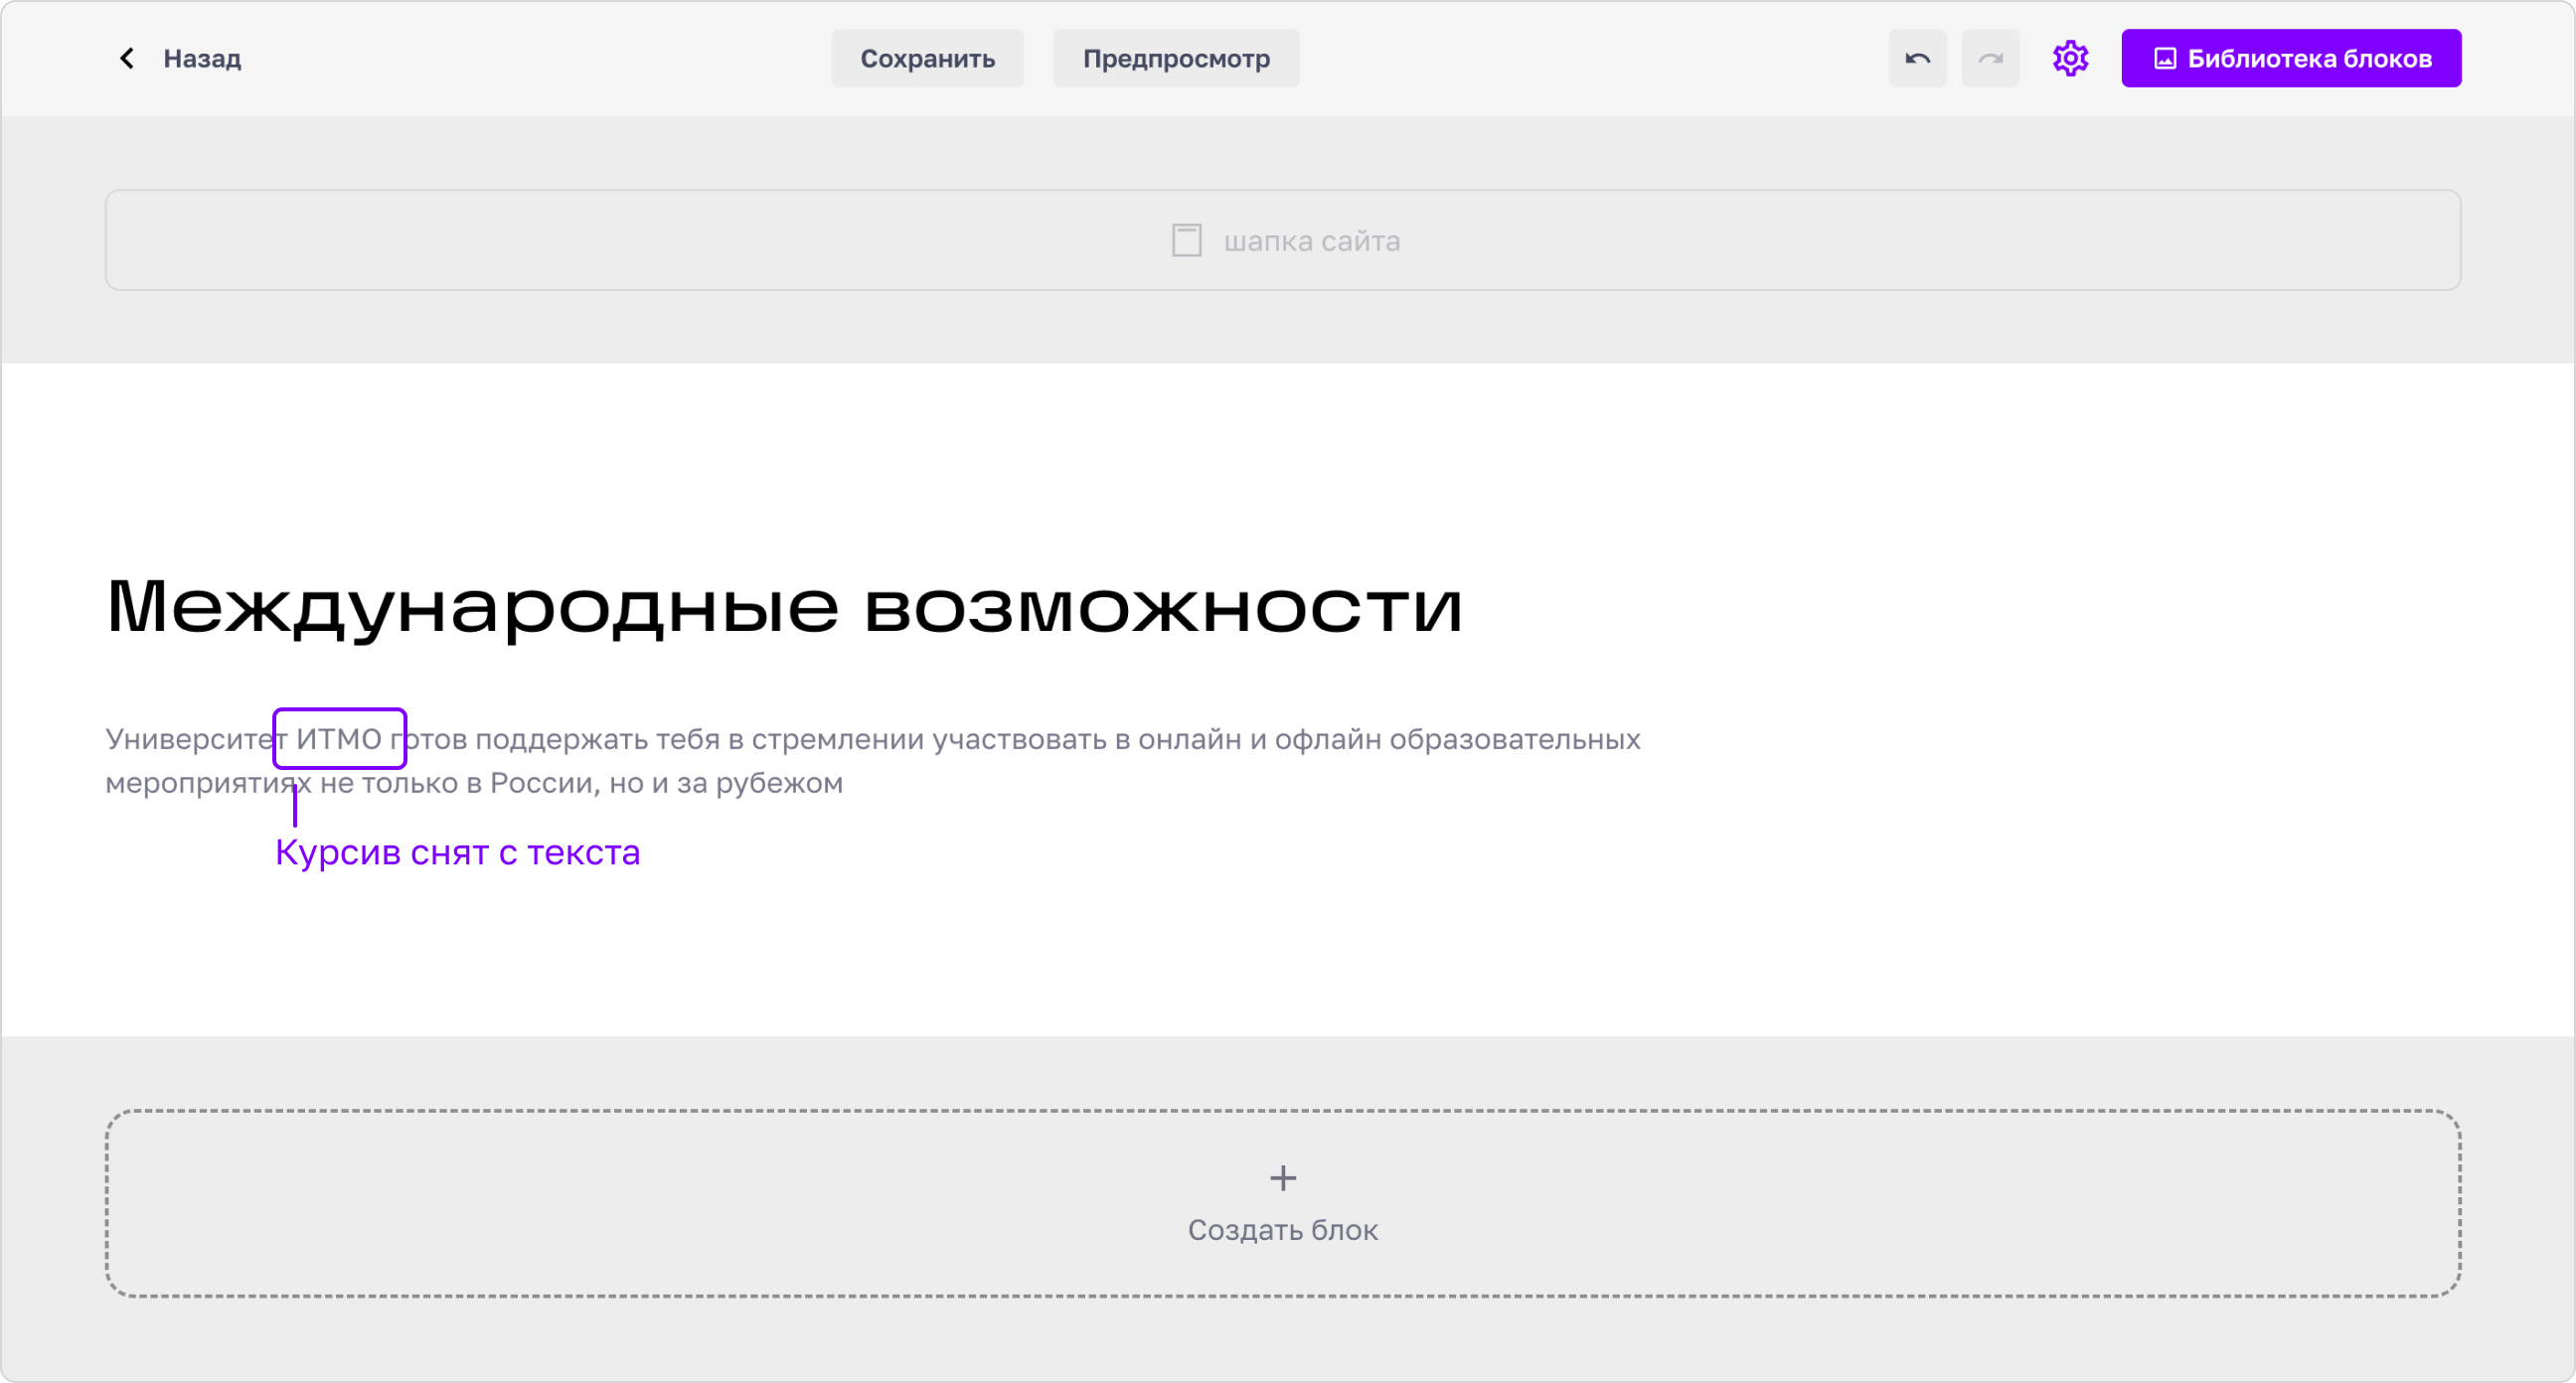The height and width of the screenshot is (1383, 2576).
Task: Open Библиотека блоков
Action: pos(2291,59)
